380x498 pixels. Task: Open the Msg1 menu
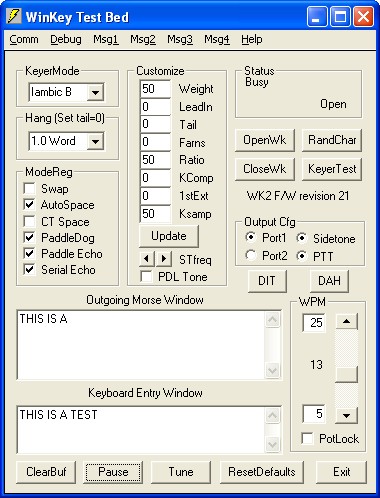[x=106, y=39]
